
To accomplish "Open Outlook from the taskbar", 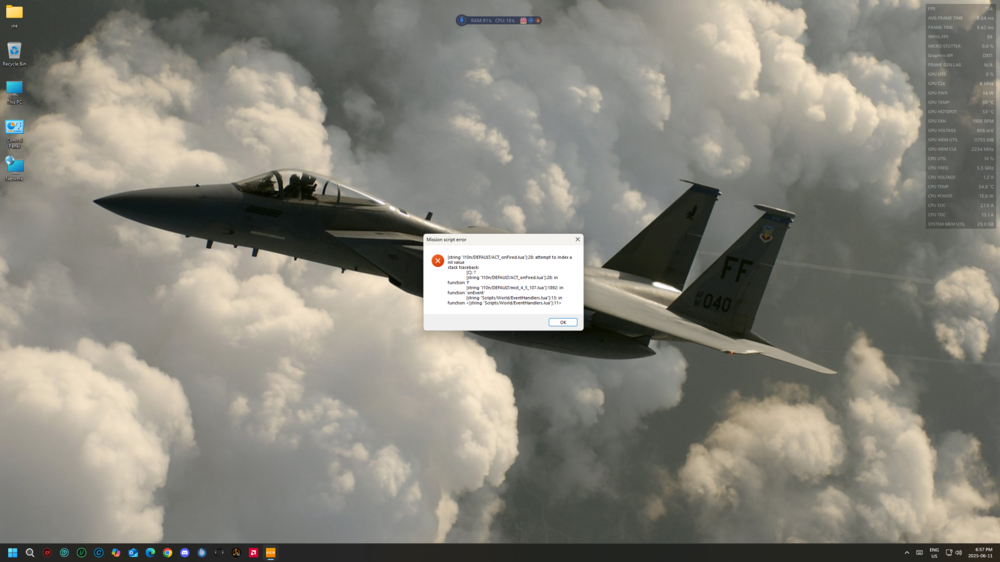I will 133,552.
